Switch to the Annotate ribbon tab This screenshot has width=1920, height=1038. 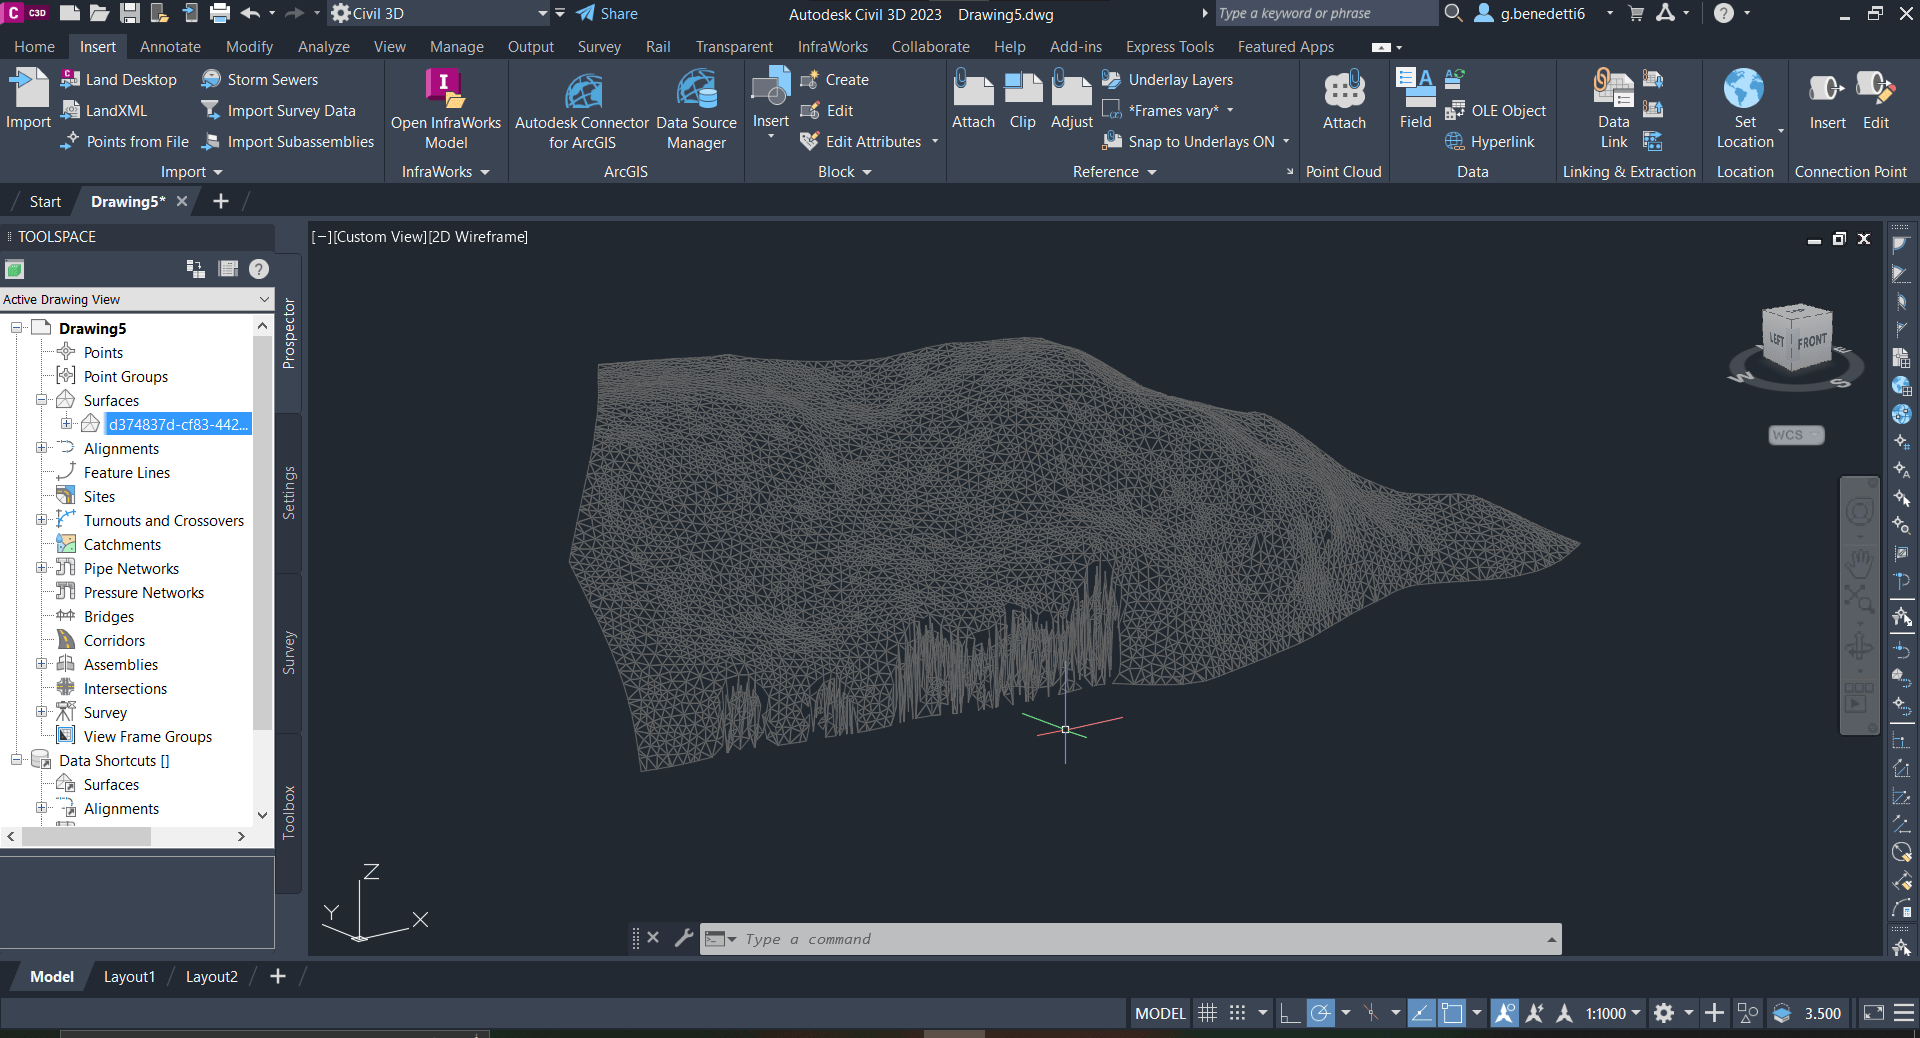pos(169,46)
